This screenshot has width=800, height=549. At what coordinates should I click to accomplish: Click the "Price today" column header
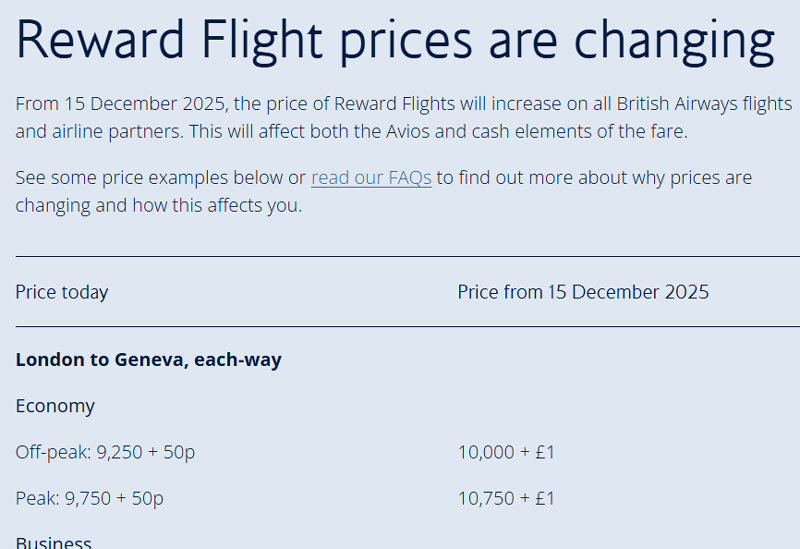click(62, 292)
